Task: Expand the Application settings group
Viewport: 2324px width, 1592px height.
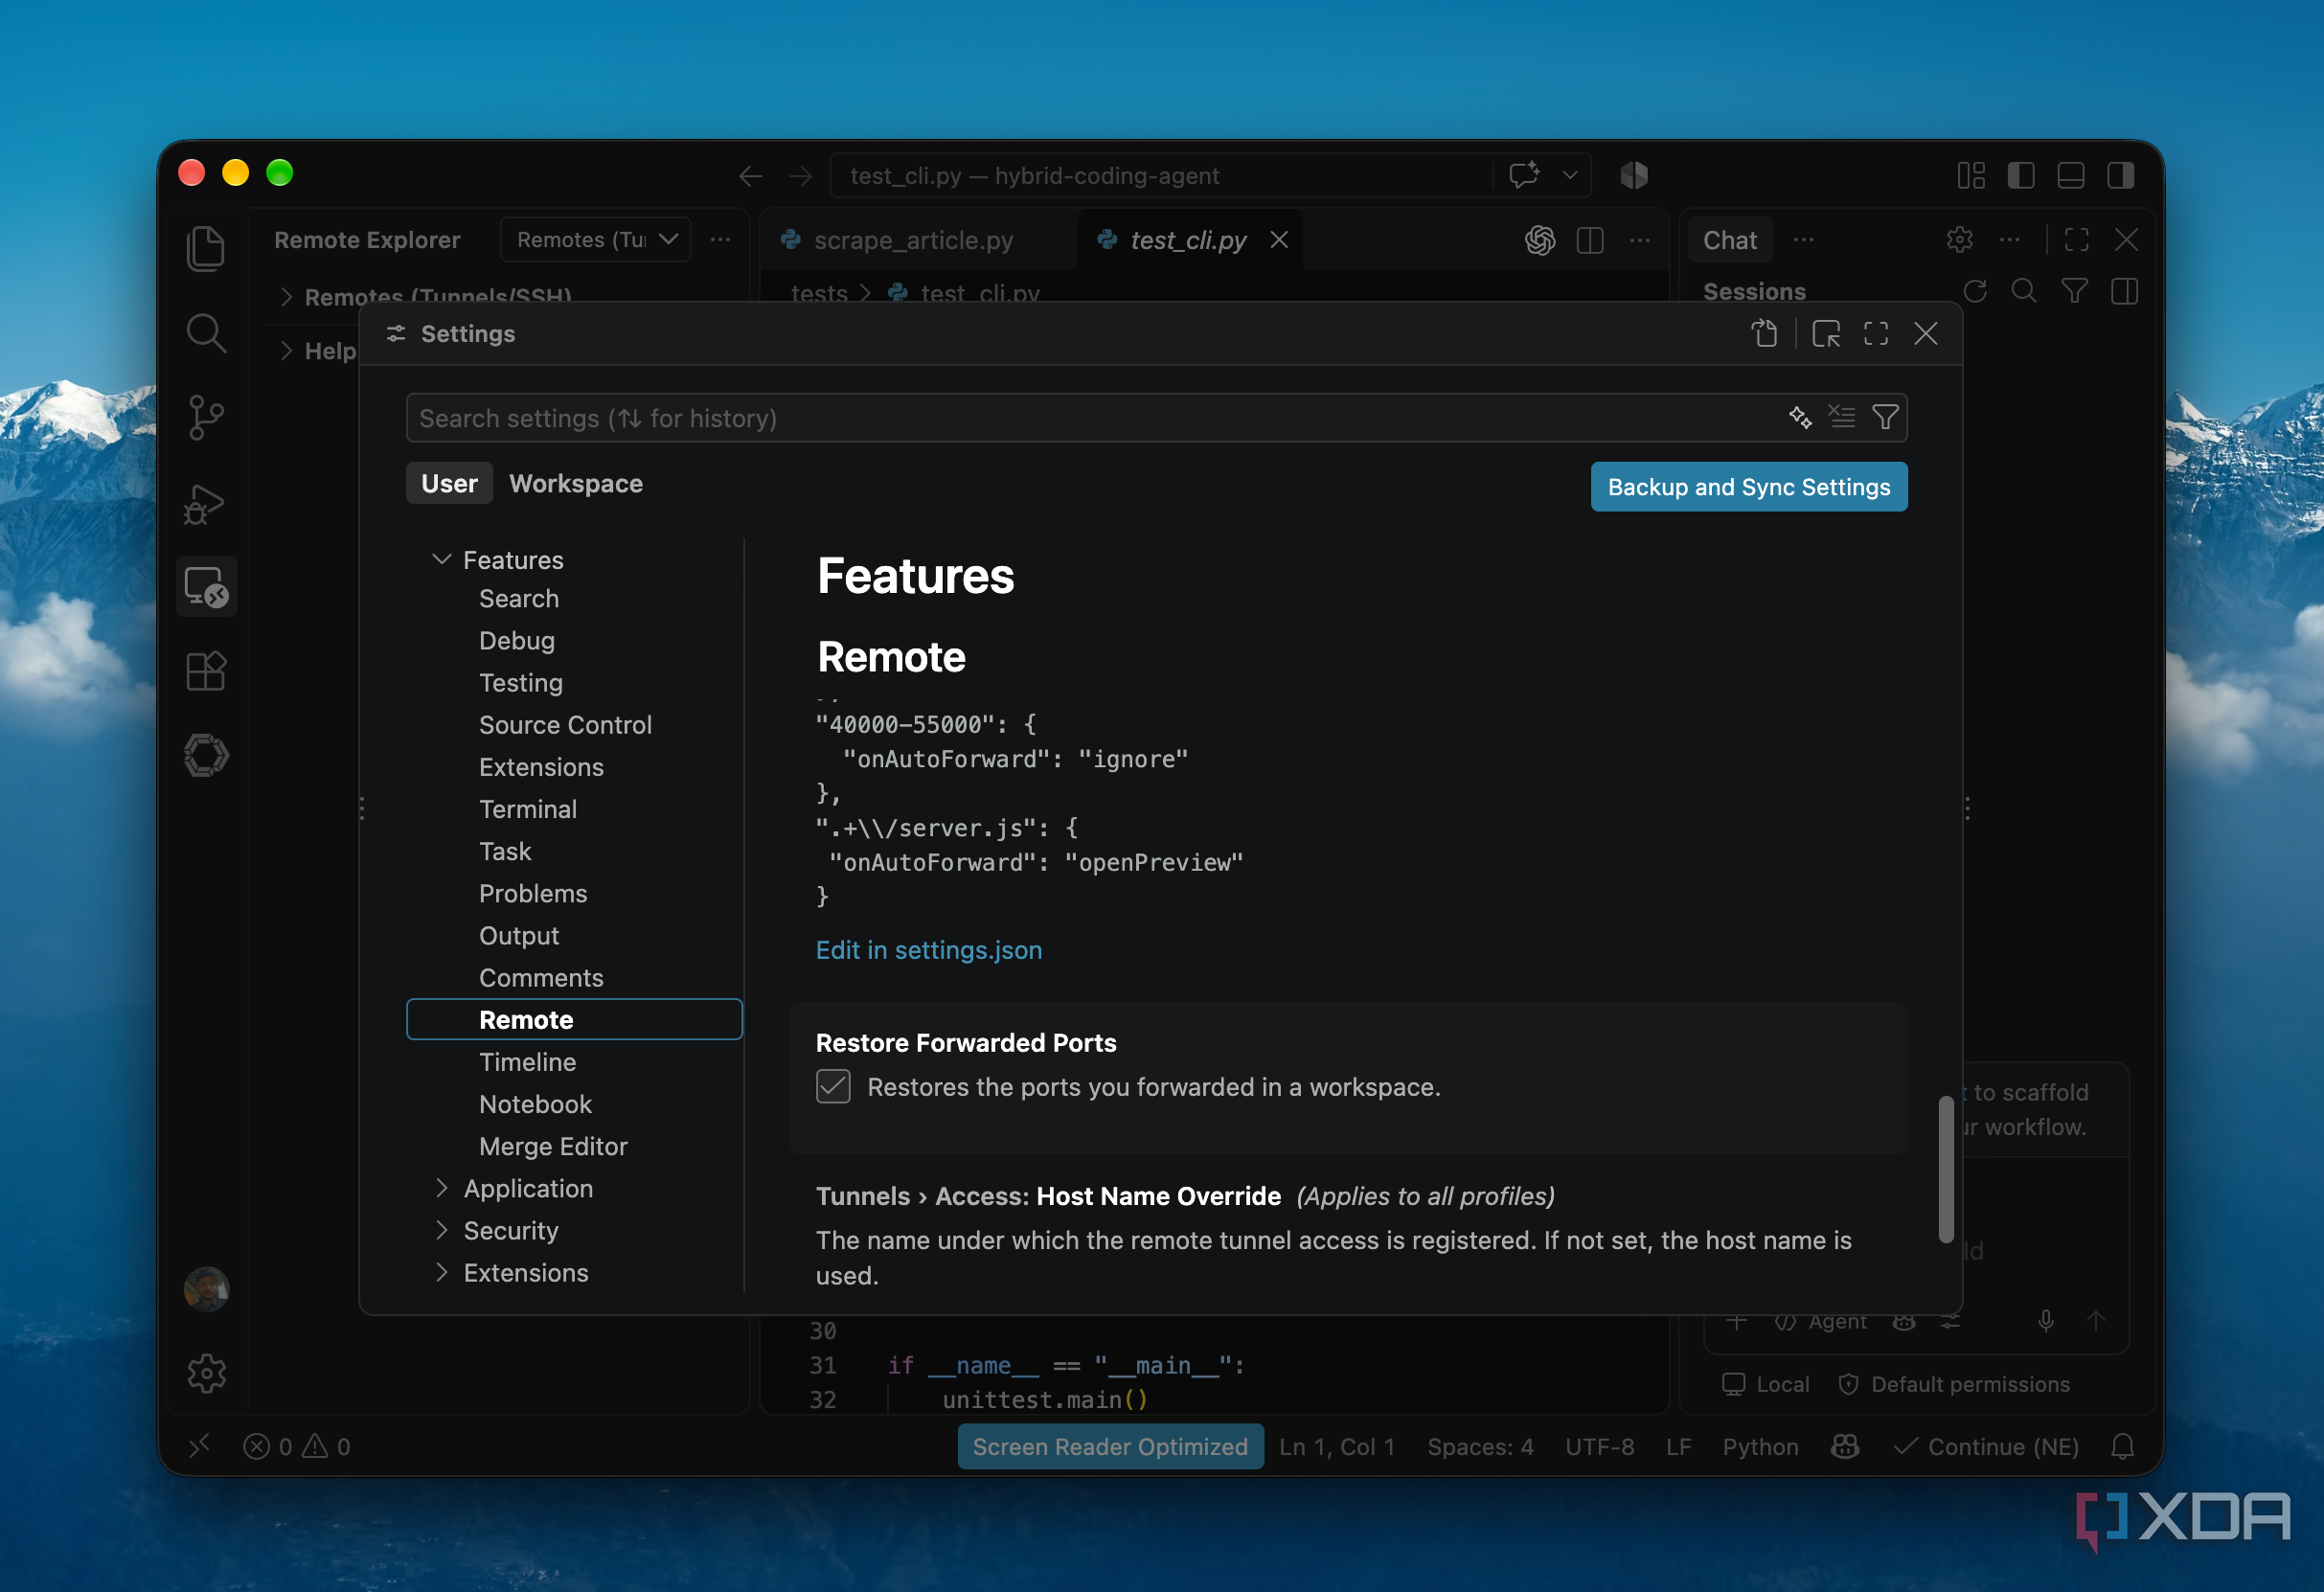Action: click(x=442, y=1188)
